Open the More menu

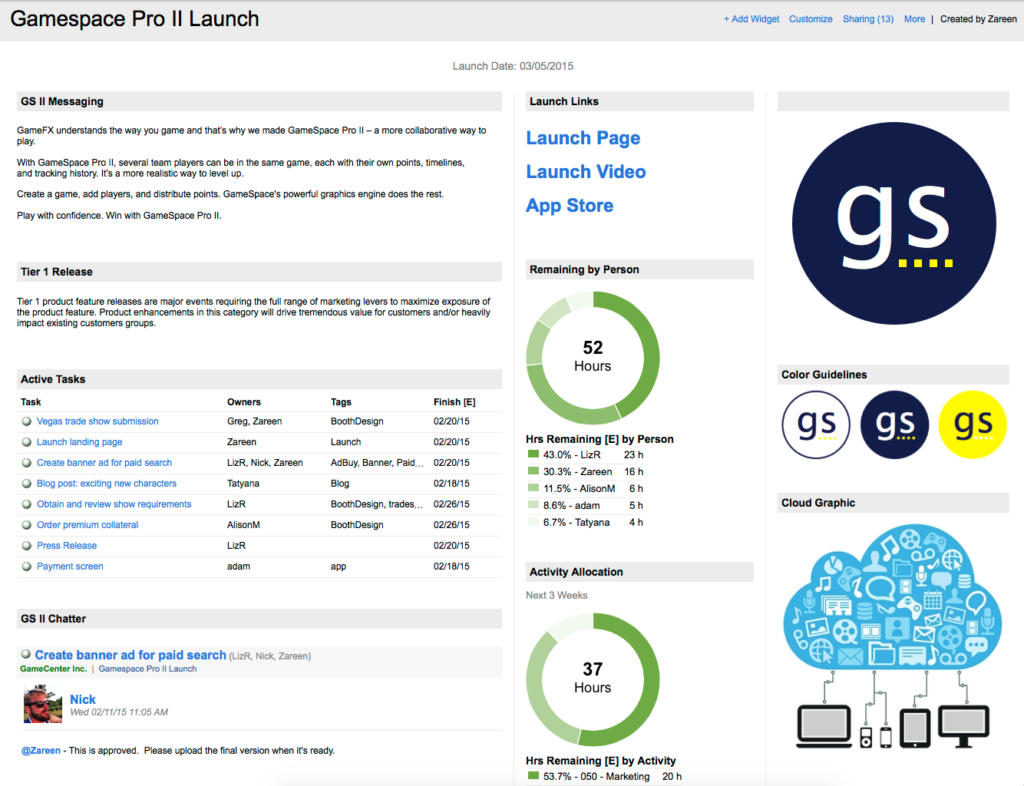pos(914,19)
